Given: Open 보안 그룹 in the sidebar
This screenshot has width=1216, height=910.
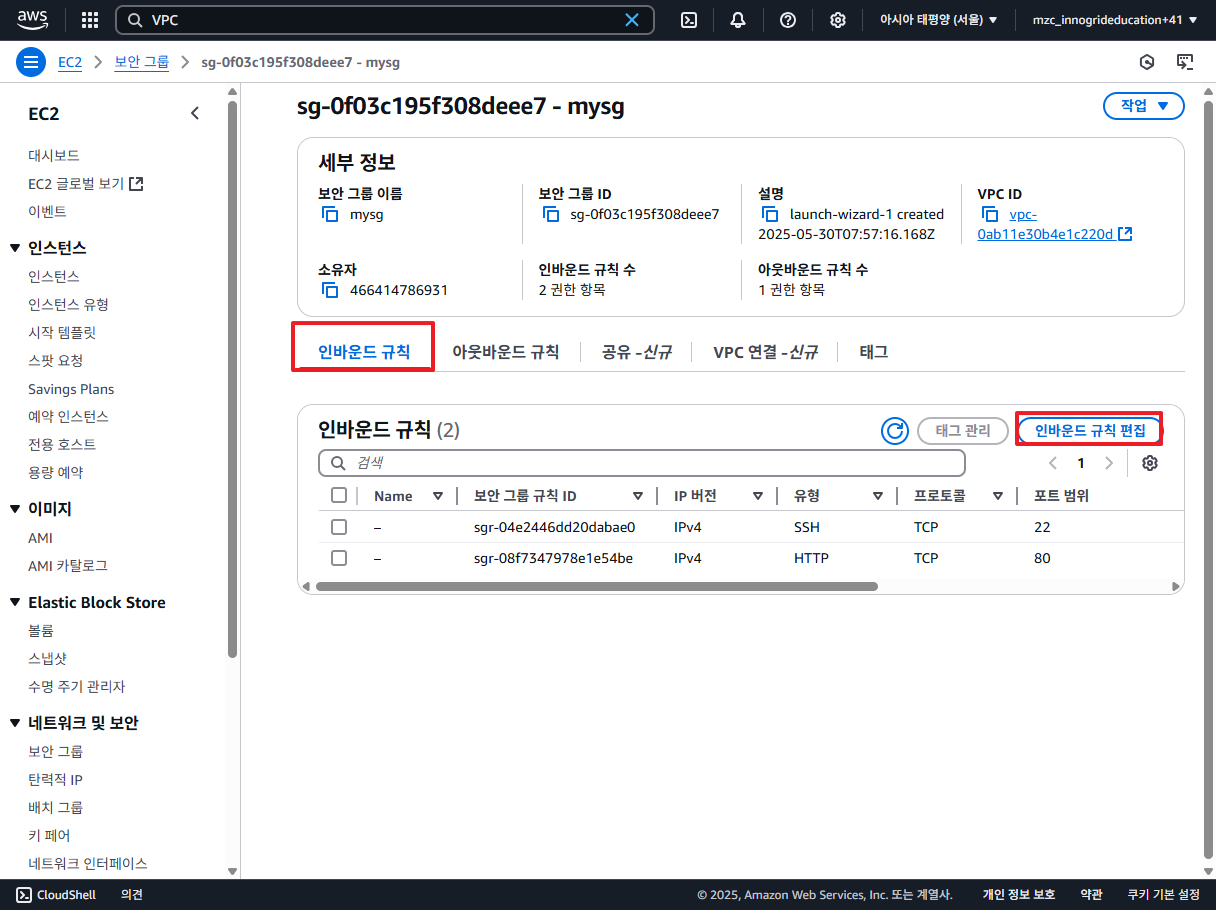Looking at the screenshot, I should pos(55,751).
